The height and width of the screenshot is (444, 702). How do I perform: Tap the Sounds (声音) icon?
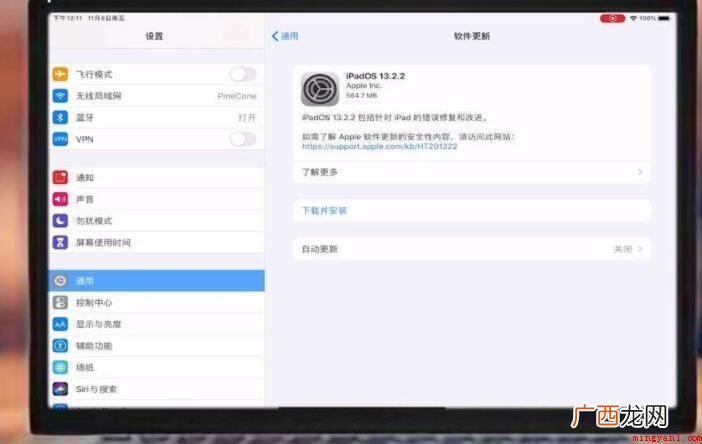click(60, 199)
